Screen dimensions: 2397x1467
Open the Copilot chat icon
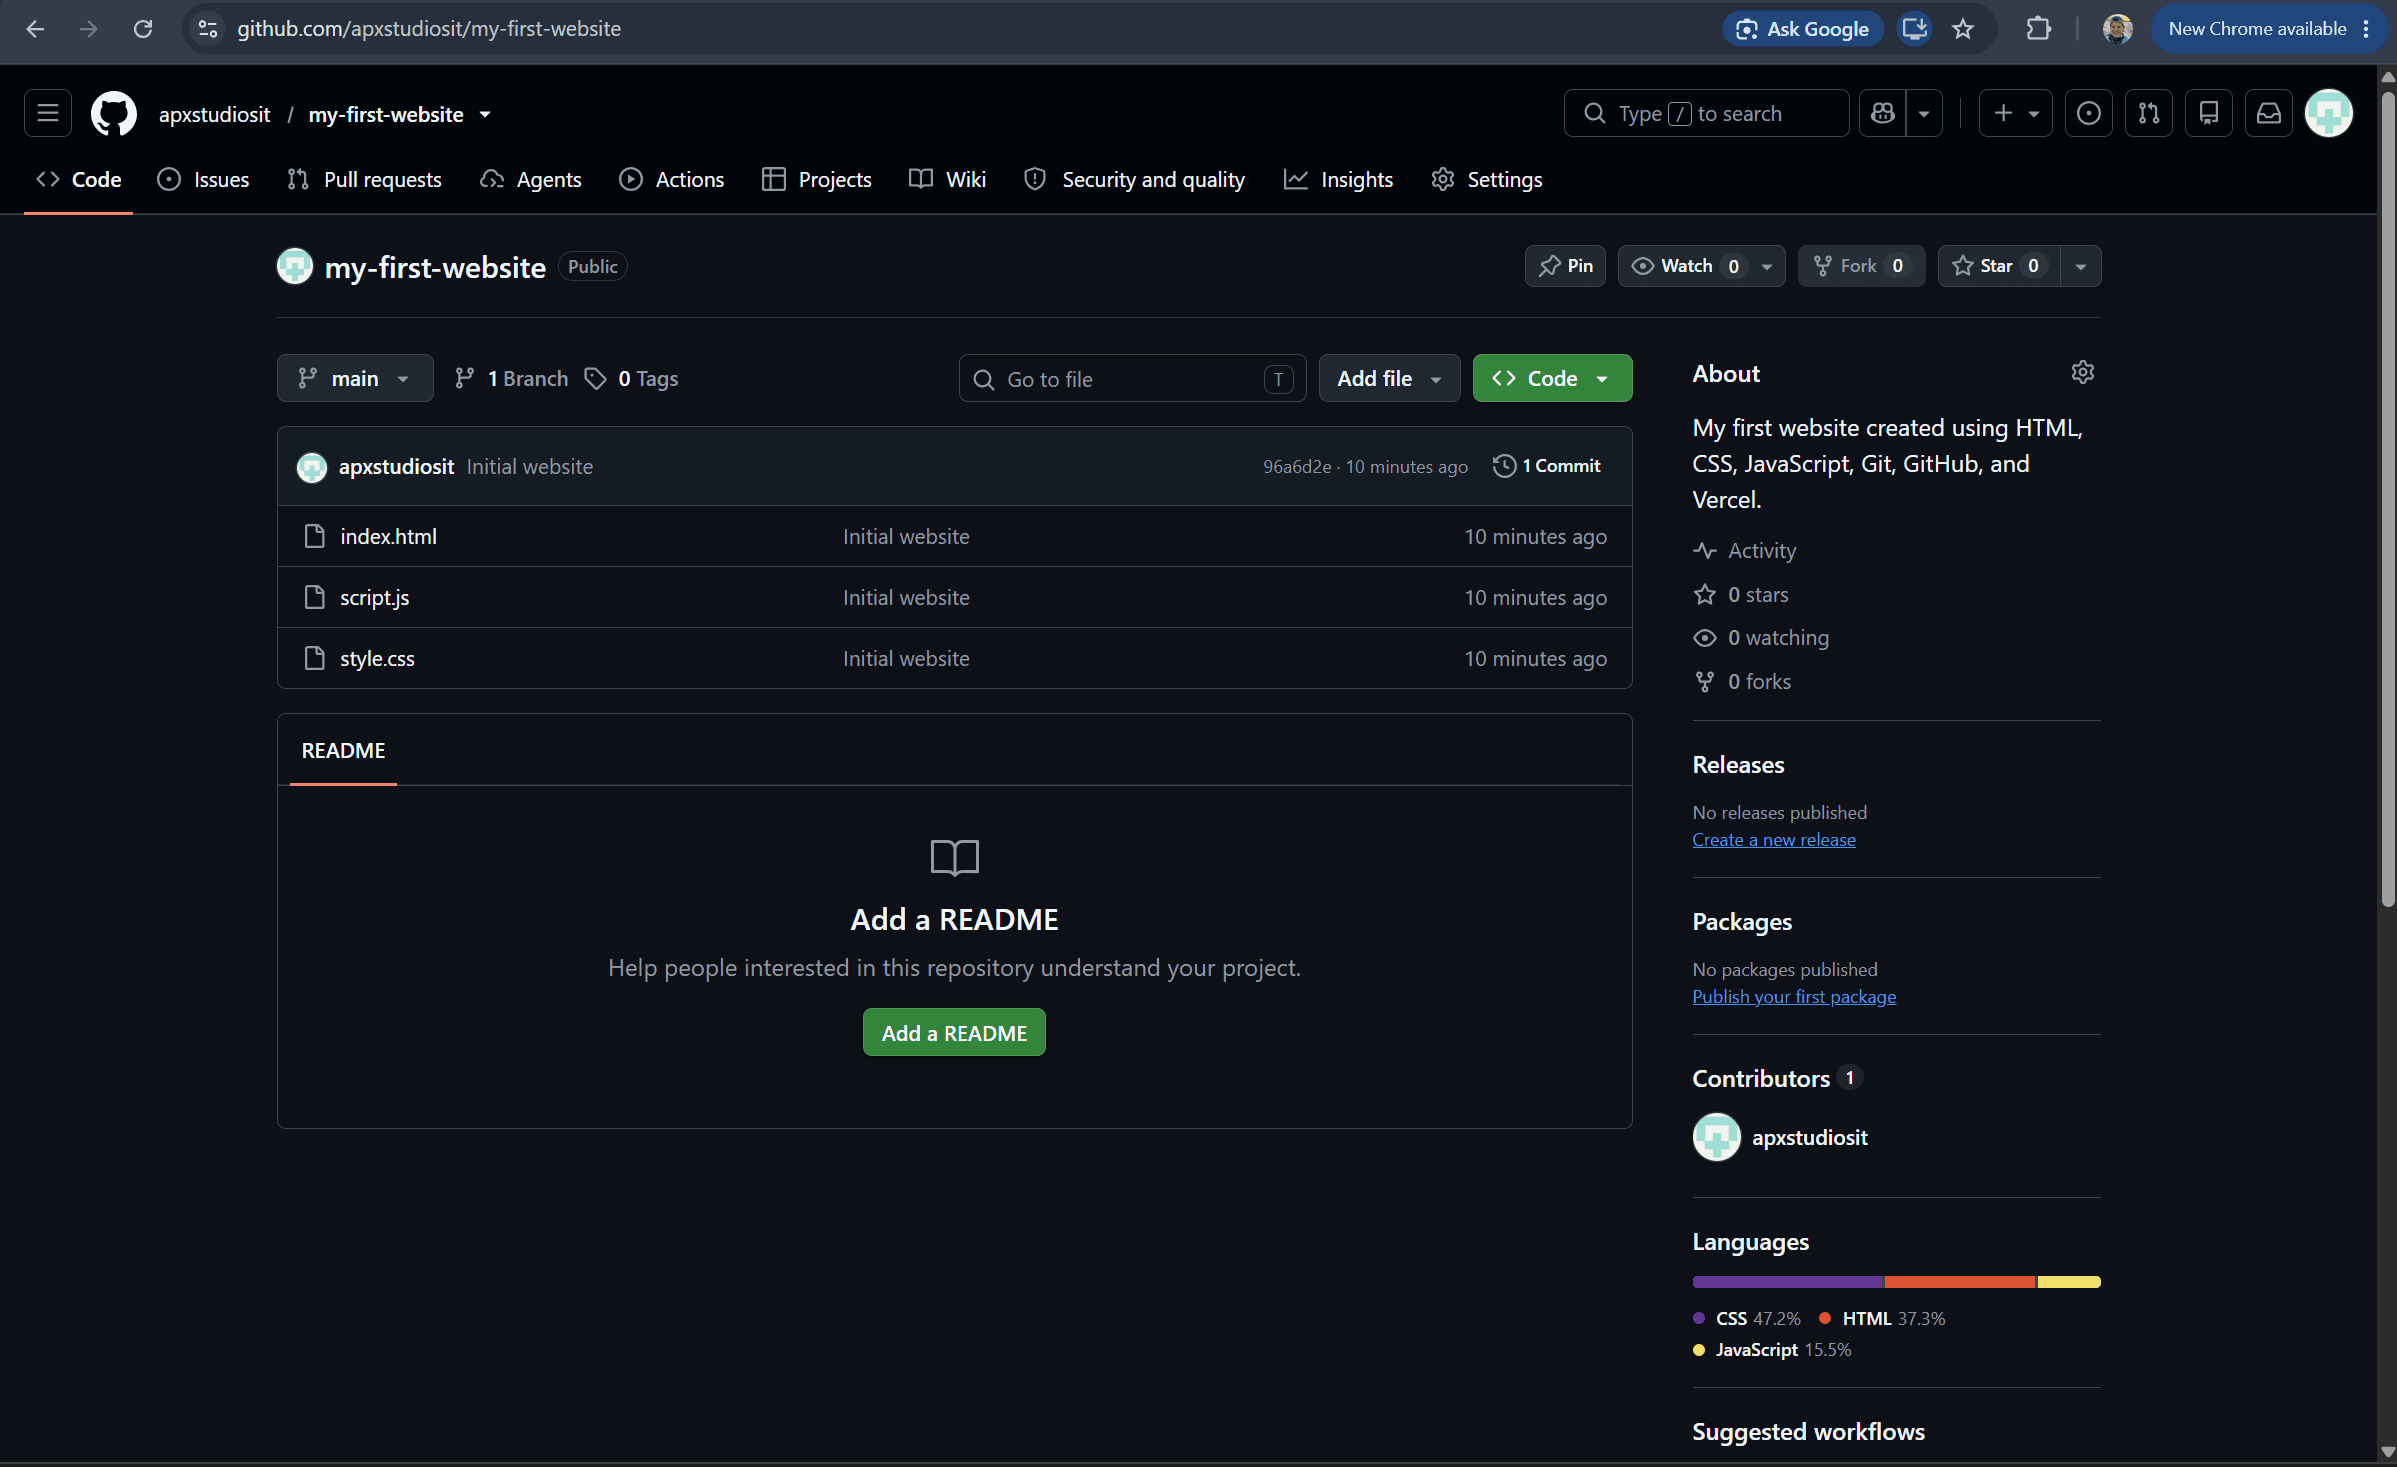click(x=1883, y=114)
